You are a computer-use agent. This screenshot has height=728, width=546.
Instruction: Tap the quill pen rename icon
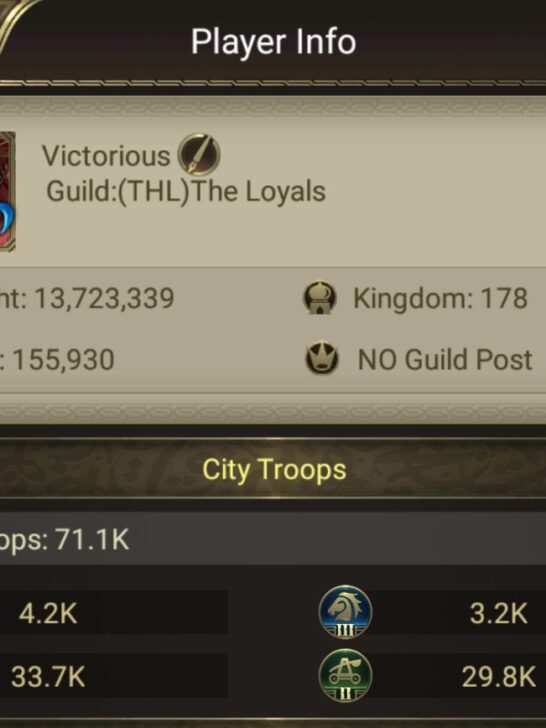pyautogui.click(x=200, y=154)
